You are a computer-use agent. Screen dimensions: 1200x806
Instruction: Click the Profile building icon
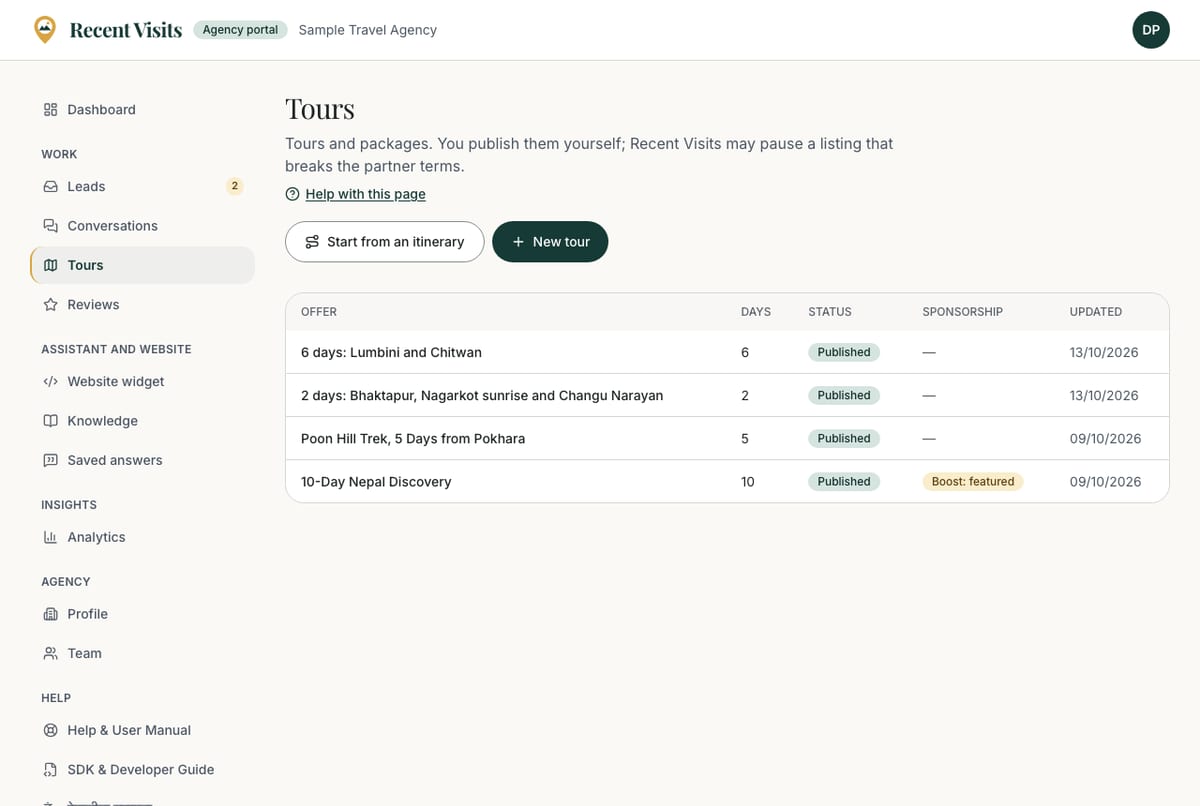(x=50, y=614)
